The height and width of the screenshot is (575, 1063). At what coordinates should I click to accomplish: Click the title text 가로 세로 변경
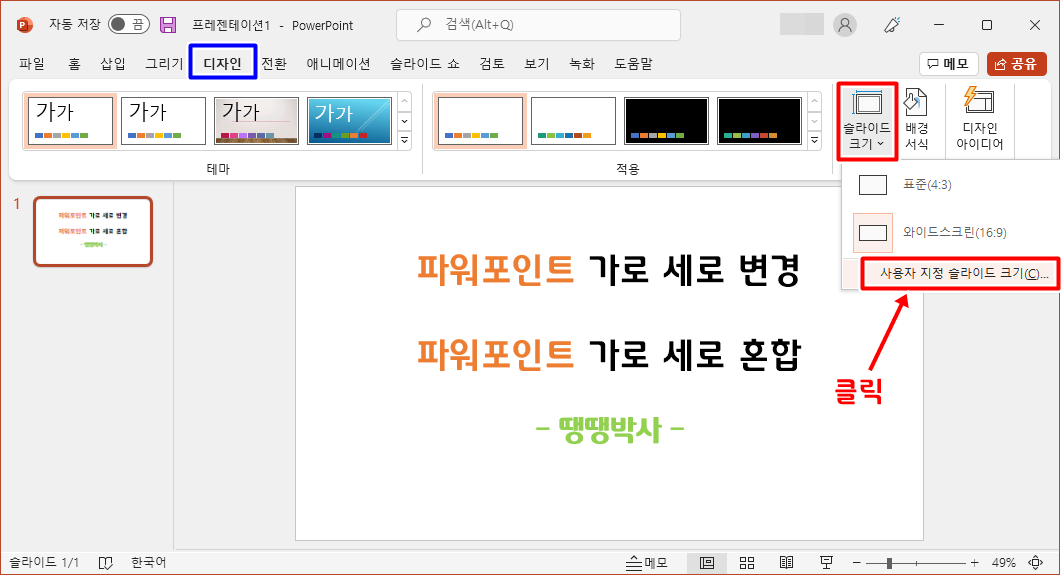pos(694,269)
